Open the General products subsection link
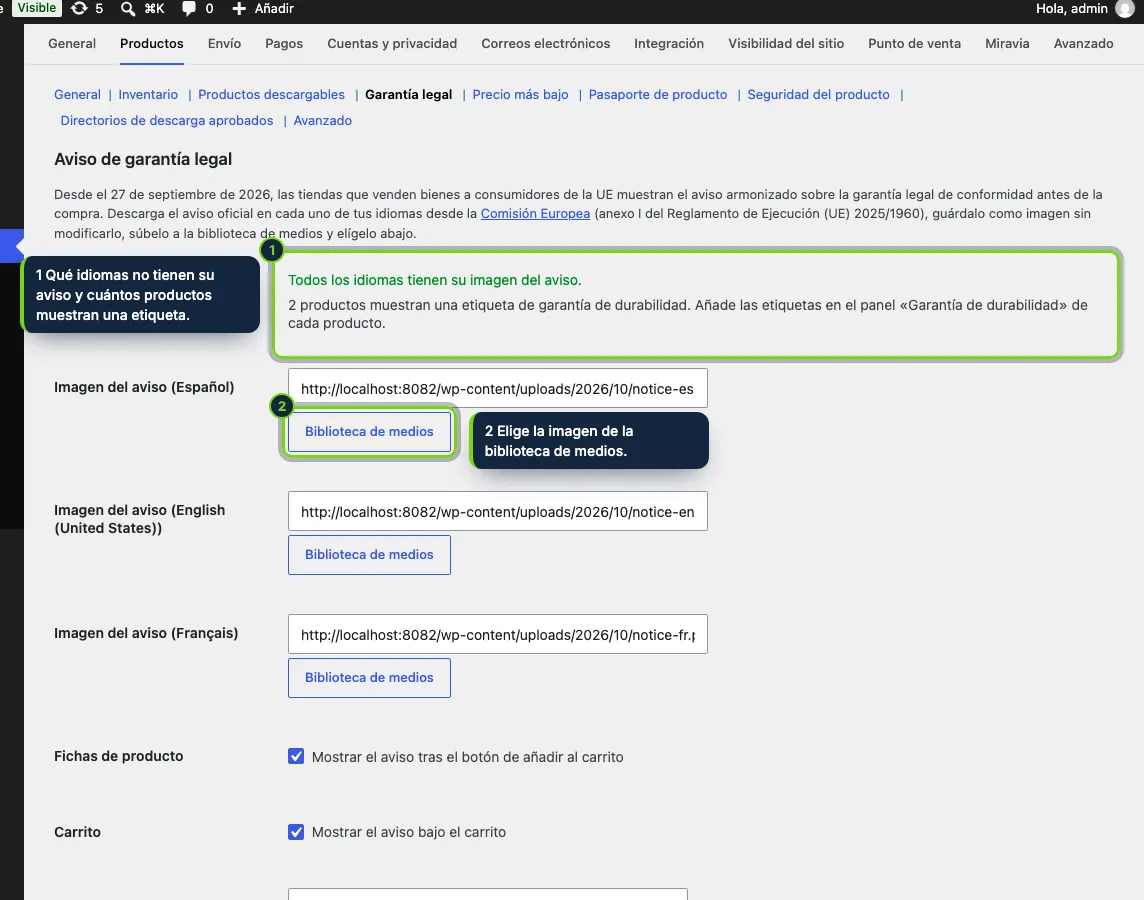 pos(77,95)
